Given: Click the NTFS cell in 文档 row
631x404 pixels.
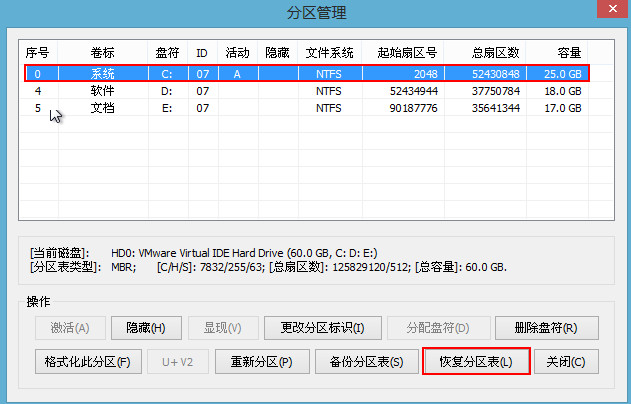Looking at the screenshot, I should pyautogui.click(x=328, y=108).
